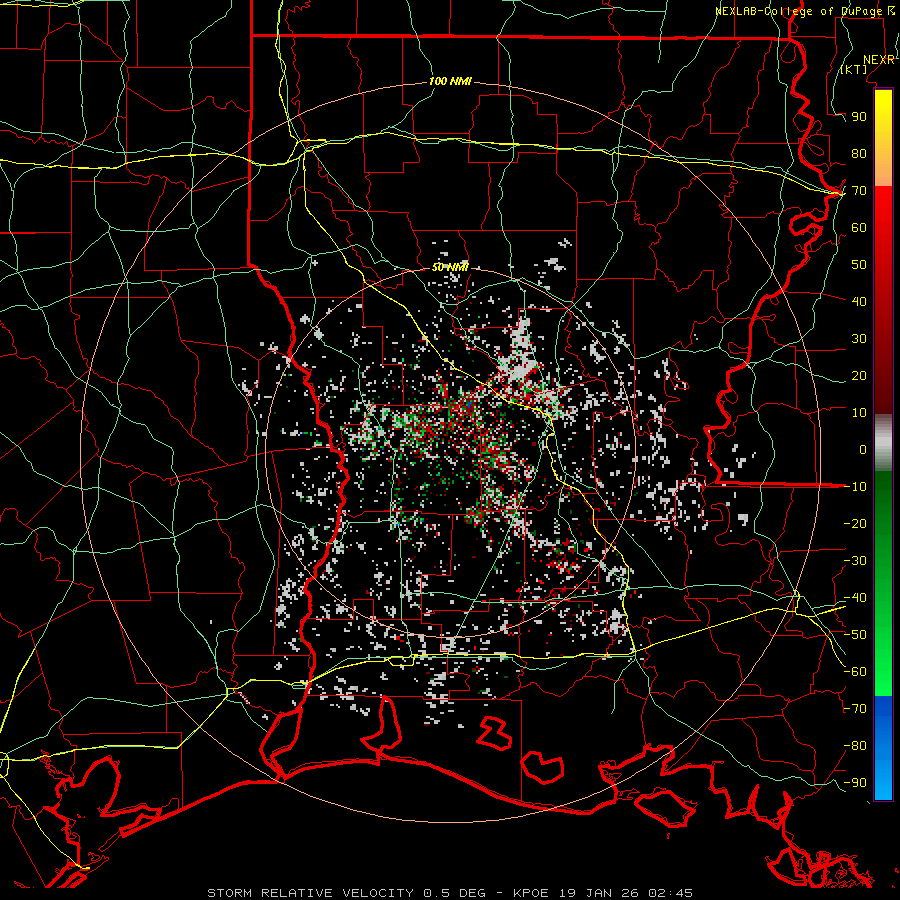This screenshot has height=900, width=900.
Task: Select the positive 10 scale value
Action: [x=859, y=413]
